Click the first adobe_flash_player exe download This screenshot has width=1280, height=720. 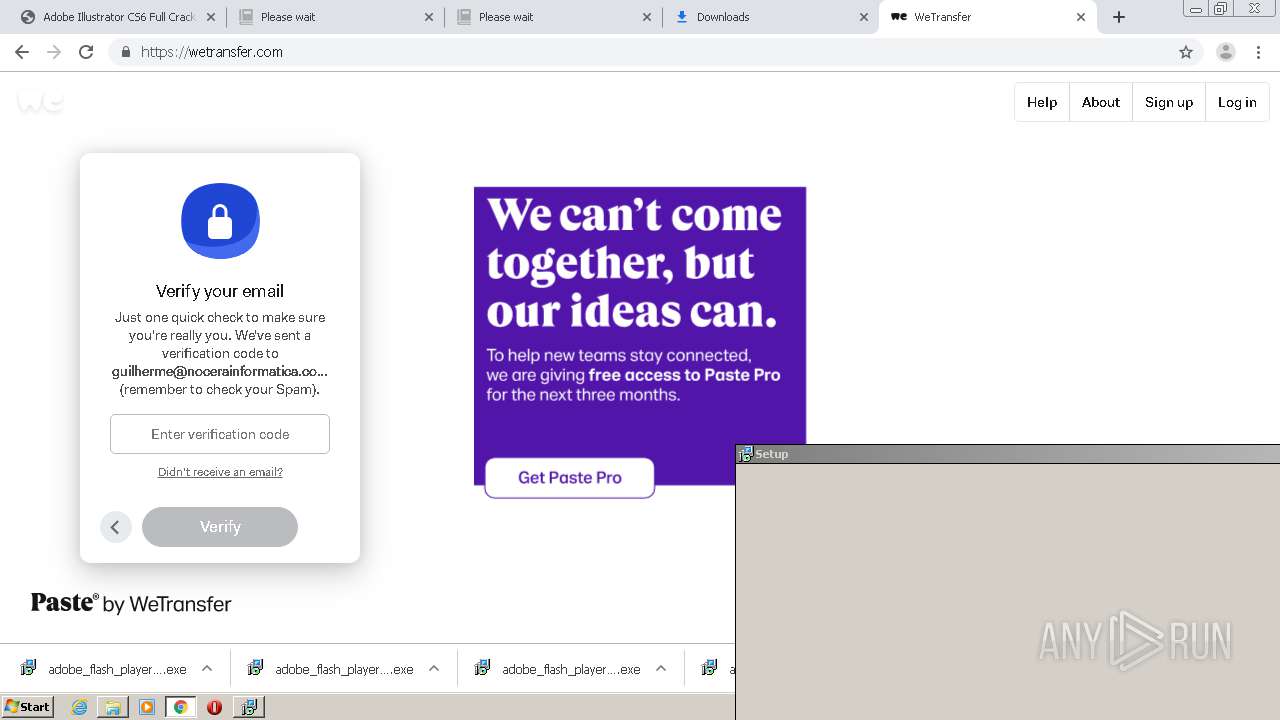click(x=103, y=669)
